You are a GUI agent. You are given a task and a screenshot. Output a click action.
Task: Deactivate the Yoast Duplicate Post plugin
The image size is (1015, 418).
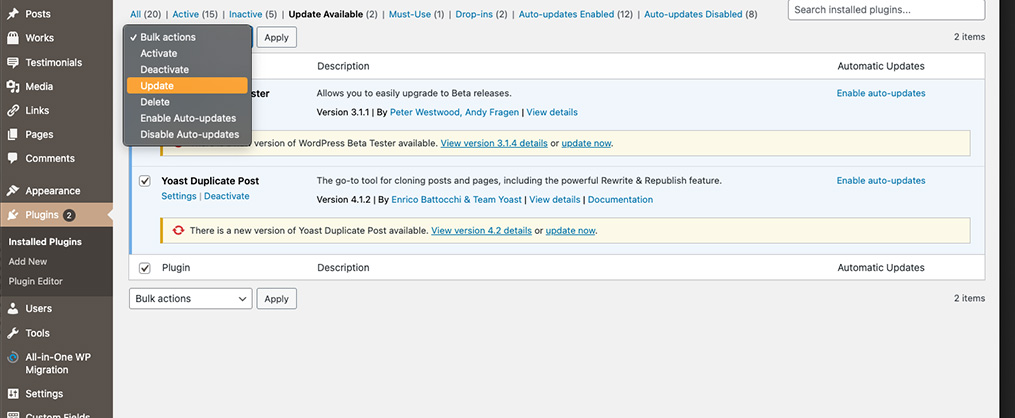point(227,196)
